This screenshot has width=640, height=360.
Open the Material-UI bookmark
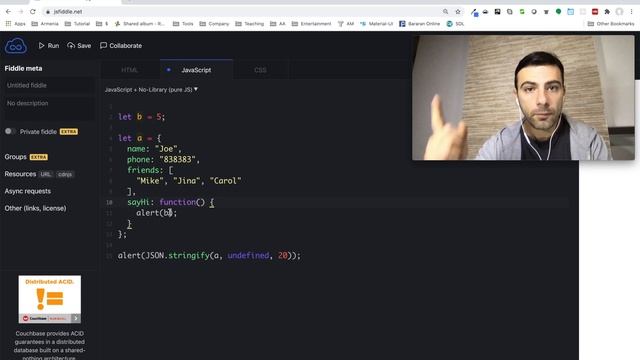376,24
